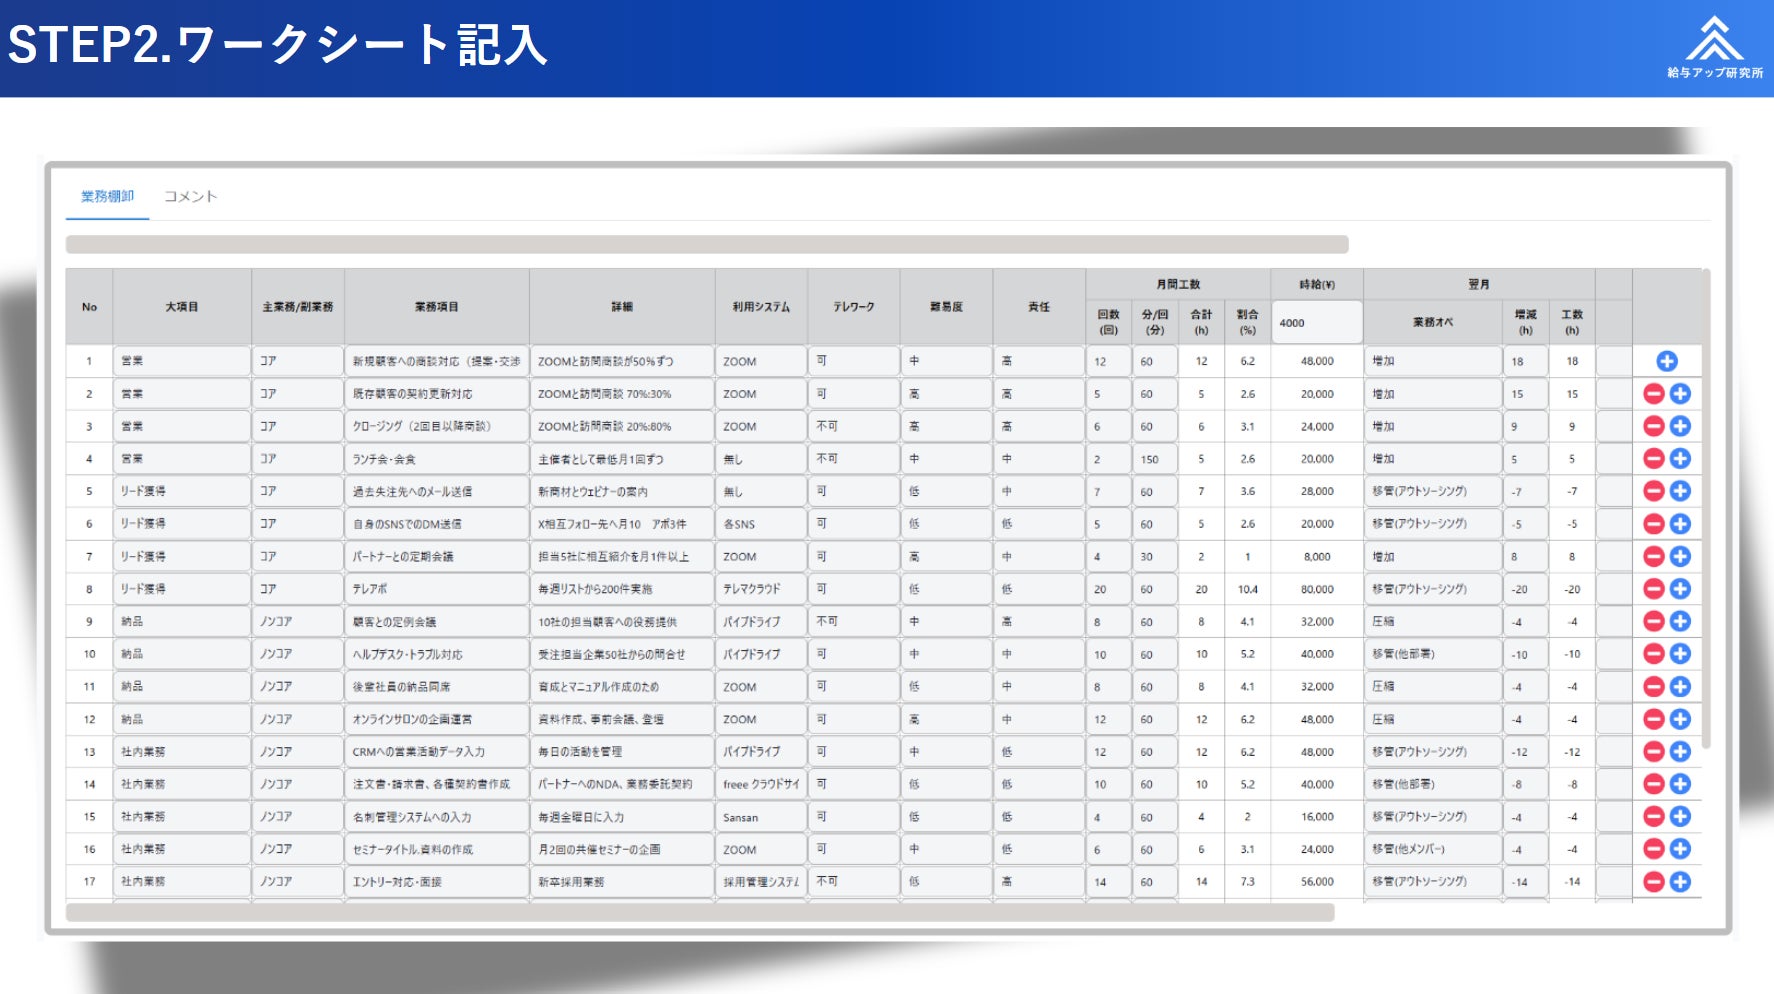This screenshot has height=994, width=1774.
Task: Click the 月間工数 column header
Action: tap(1177, 284)
